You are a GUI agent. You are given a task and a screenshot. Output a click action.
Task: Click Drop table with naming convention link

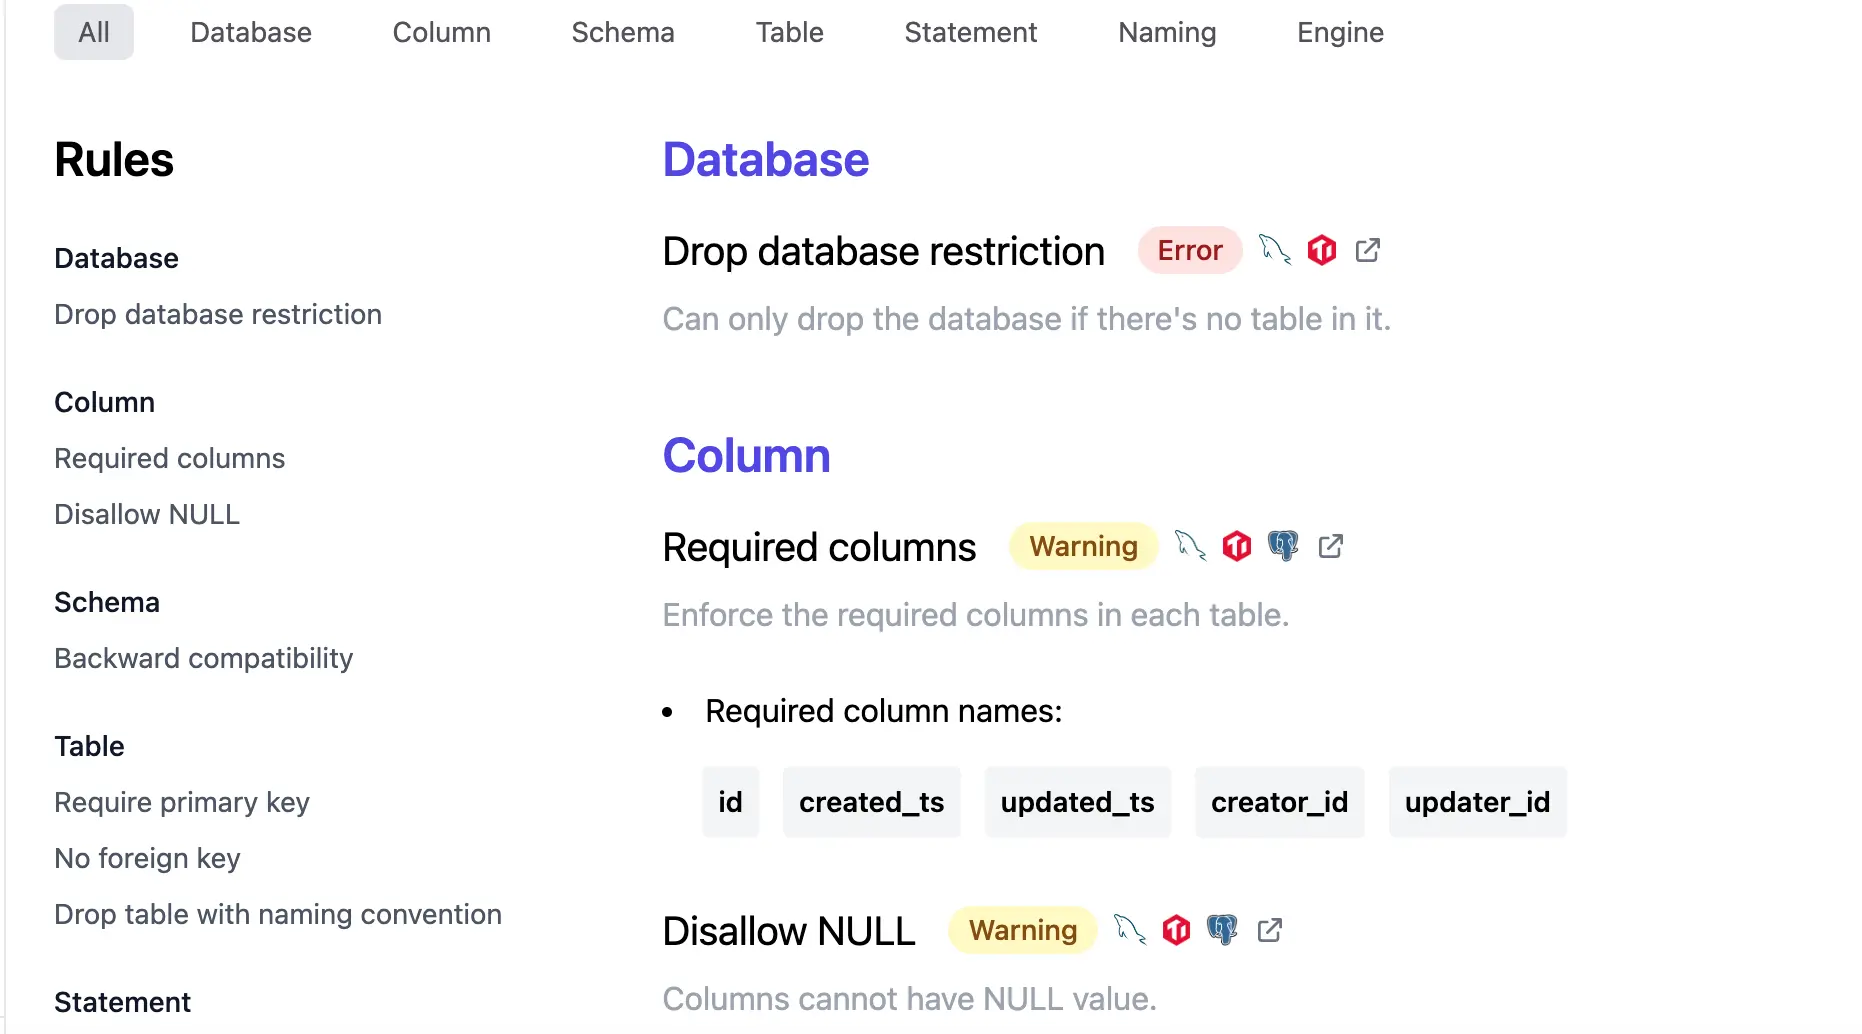277,914
